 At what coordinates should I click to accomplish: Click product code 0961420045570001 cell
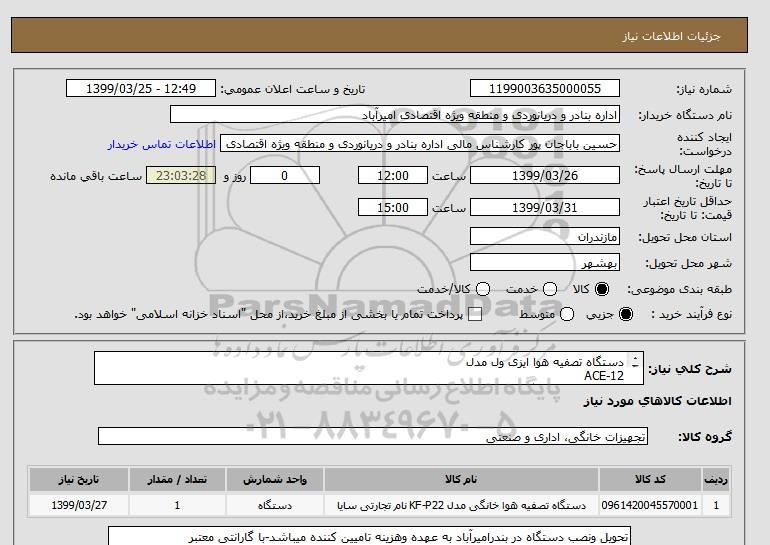[650, 505]
